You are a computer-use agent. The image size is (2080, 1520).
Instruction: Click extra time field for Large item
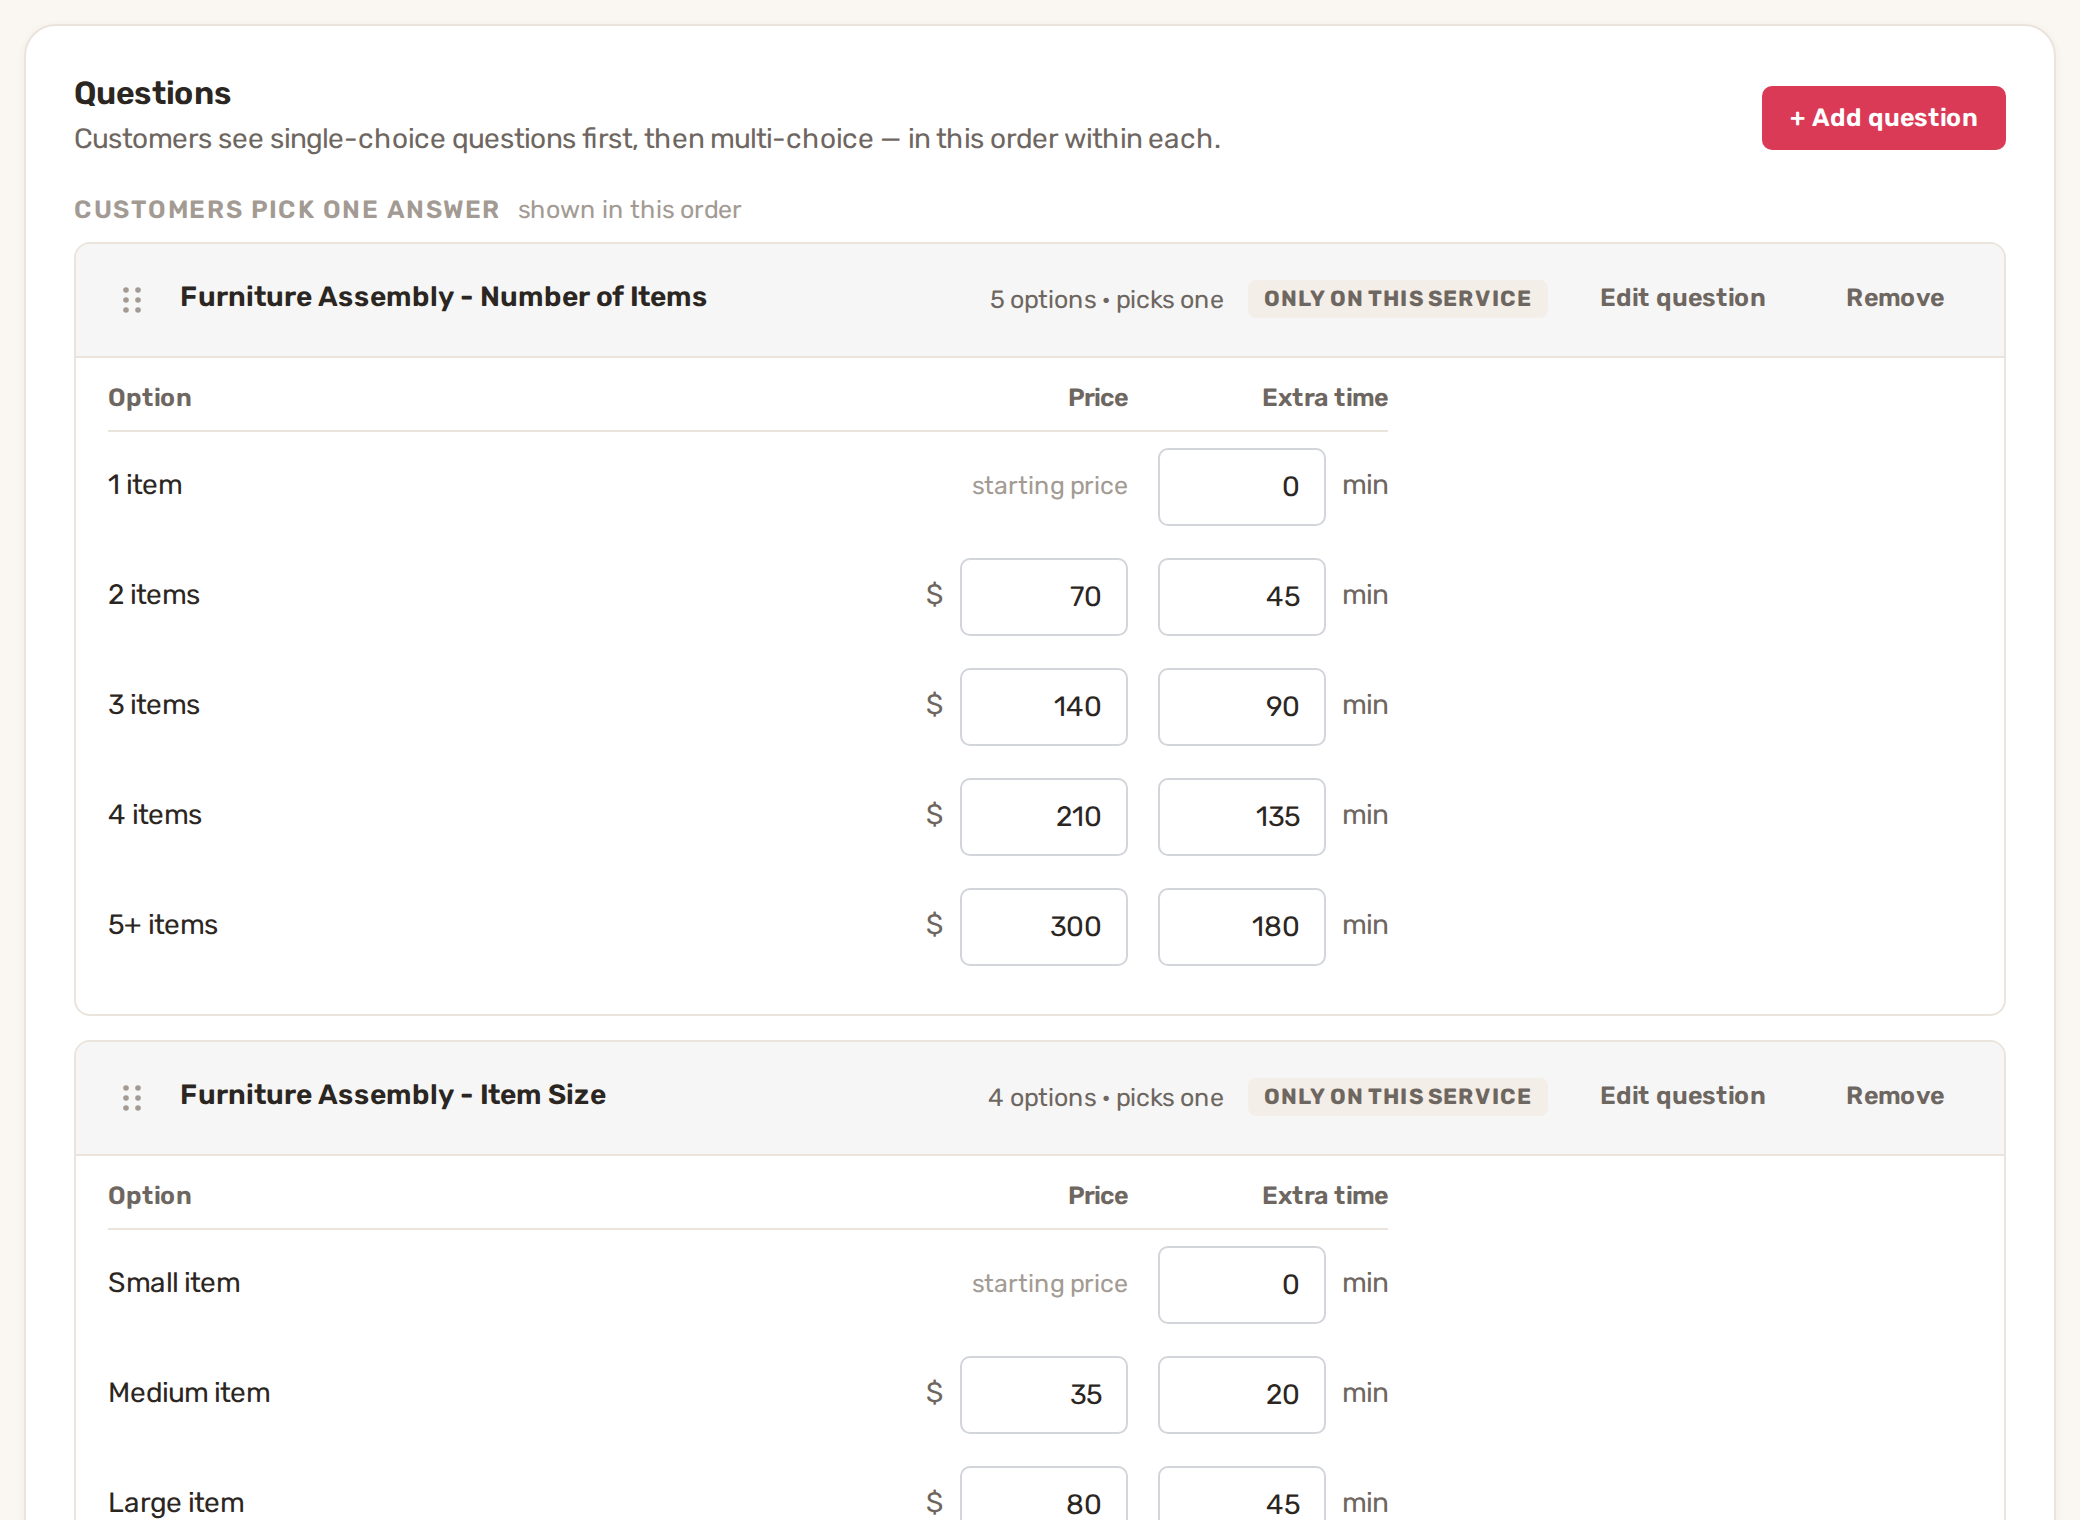click(x=1242, y=1494)
